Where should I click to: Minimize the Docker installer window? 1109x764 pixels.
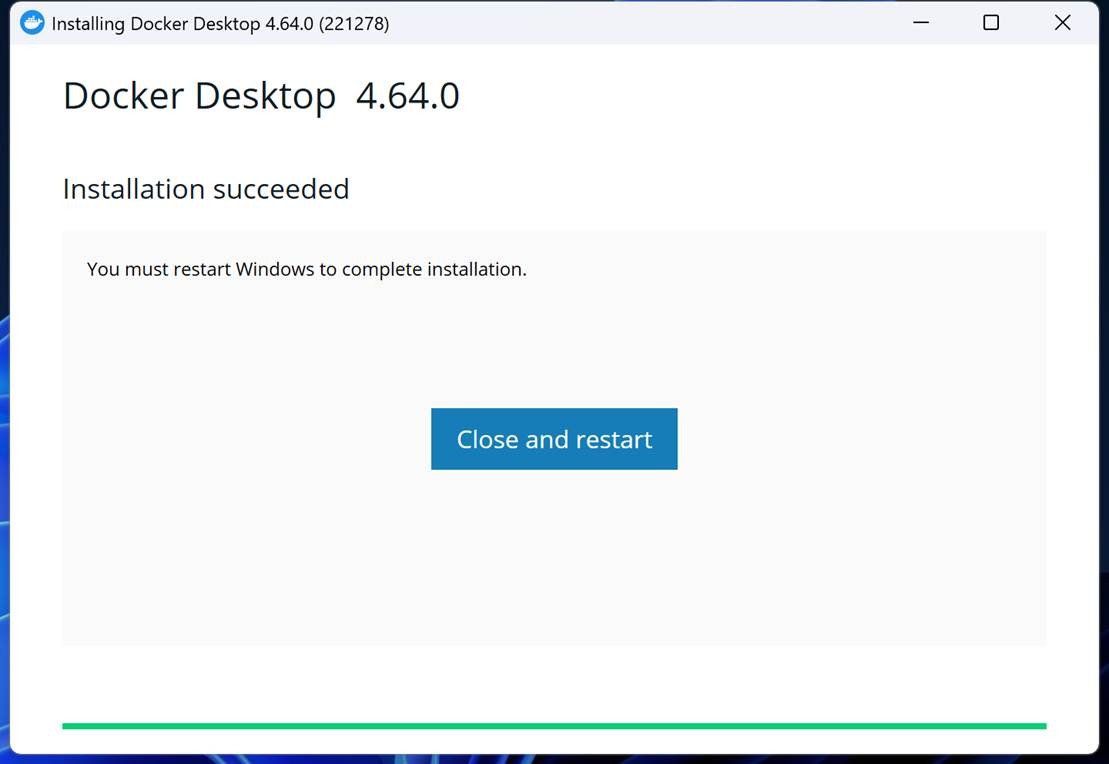pyautogui.click(x=921, y=23)
